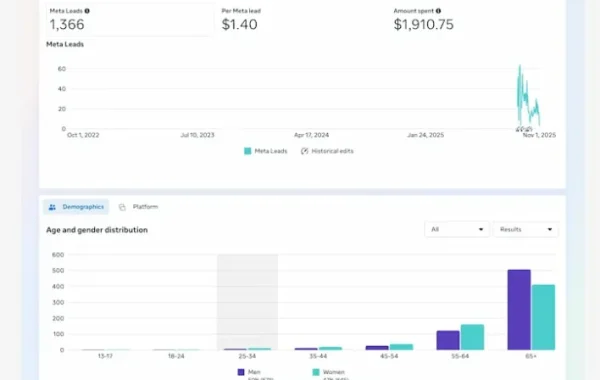The width and height of the screenshot is (600, 380).
Task: Click the 65+ Women bar
Action: coord(543,317)
